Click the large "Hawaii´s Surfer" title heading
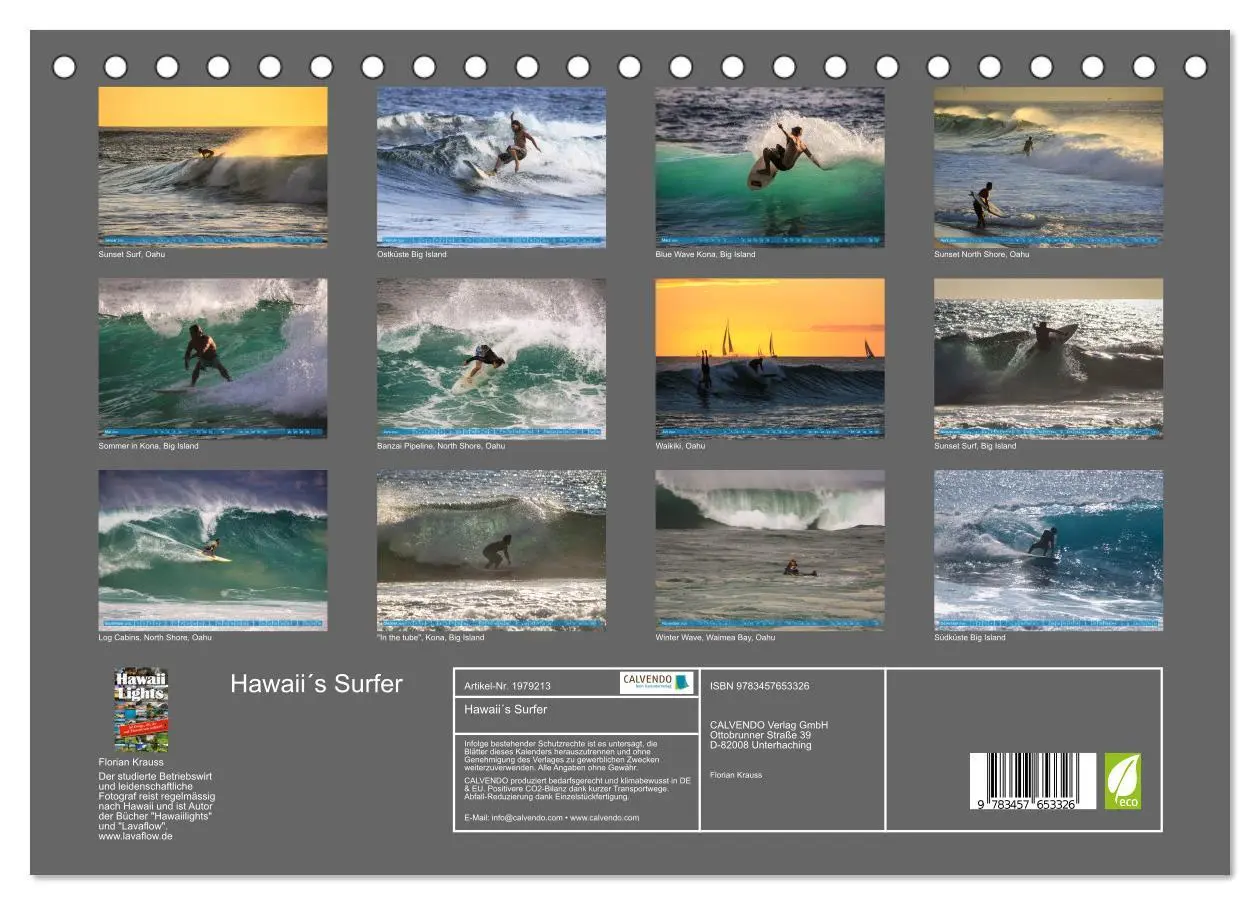Viewport: 1260px width, 905px height. [x=316, y=684]
